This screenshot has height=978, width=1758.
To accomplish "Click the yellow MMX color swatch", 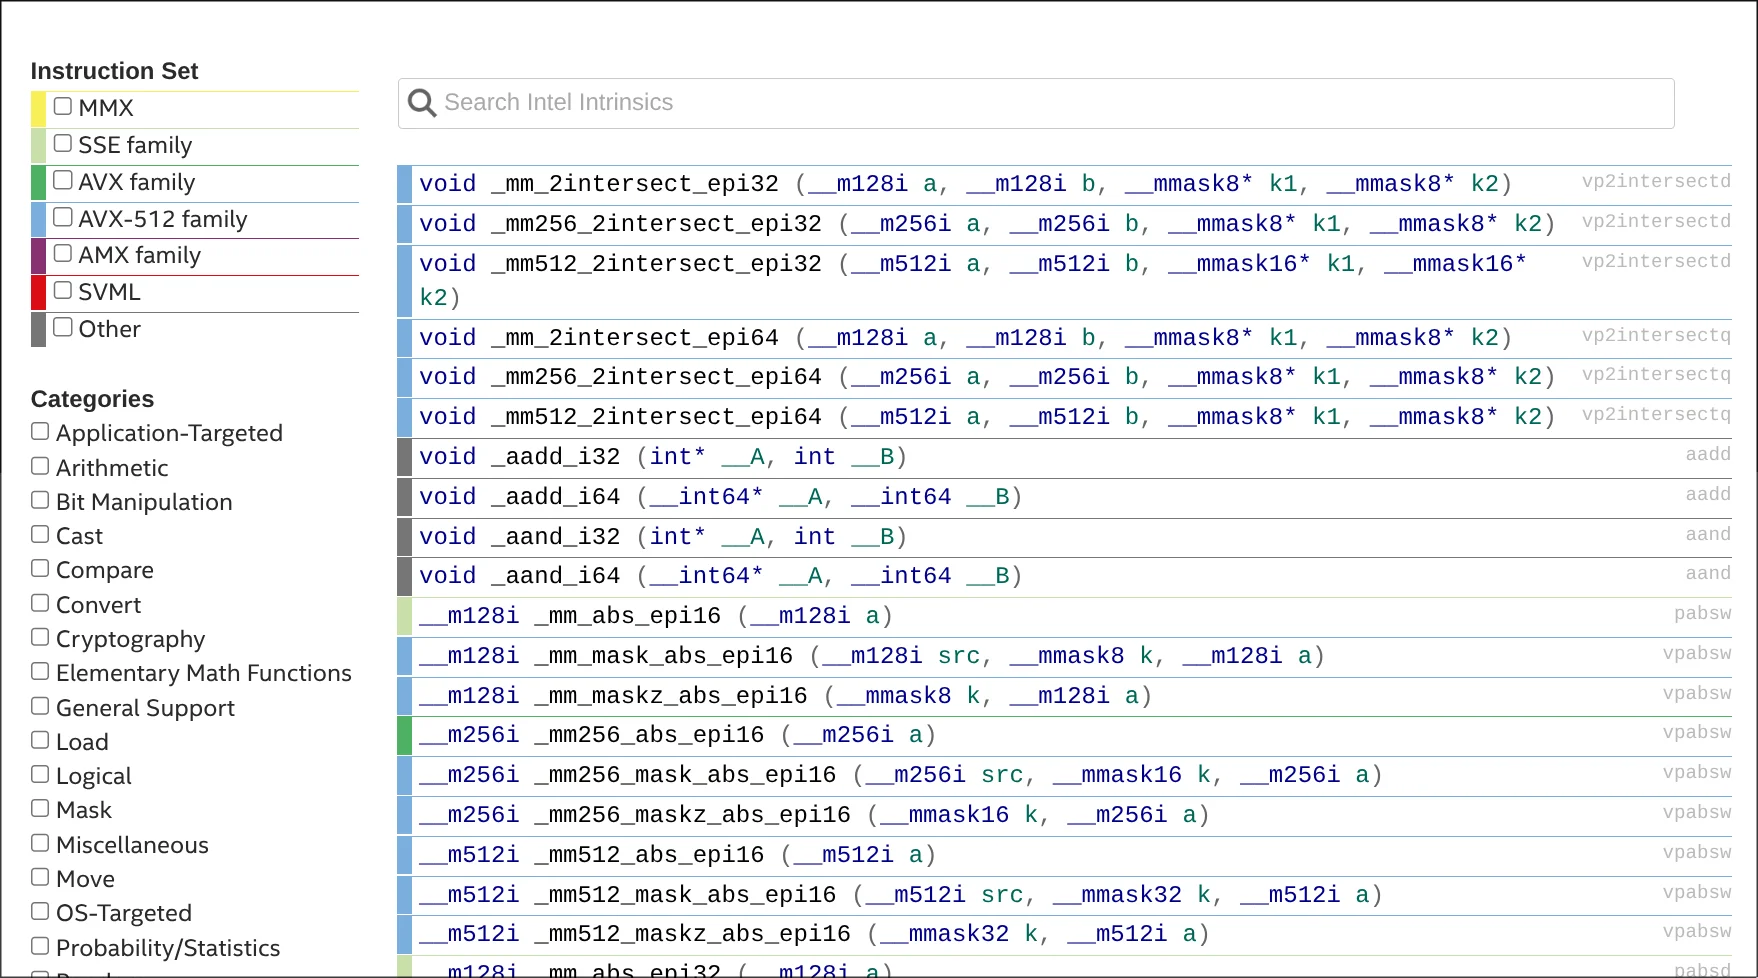I will [38, 109].
